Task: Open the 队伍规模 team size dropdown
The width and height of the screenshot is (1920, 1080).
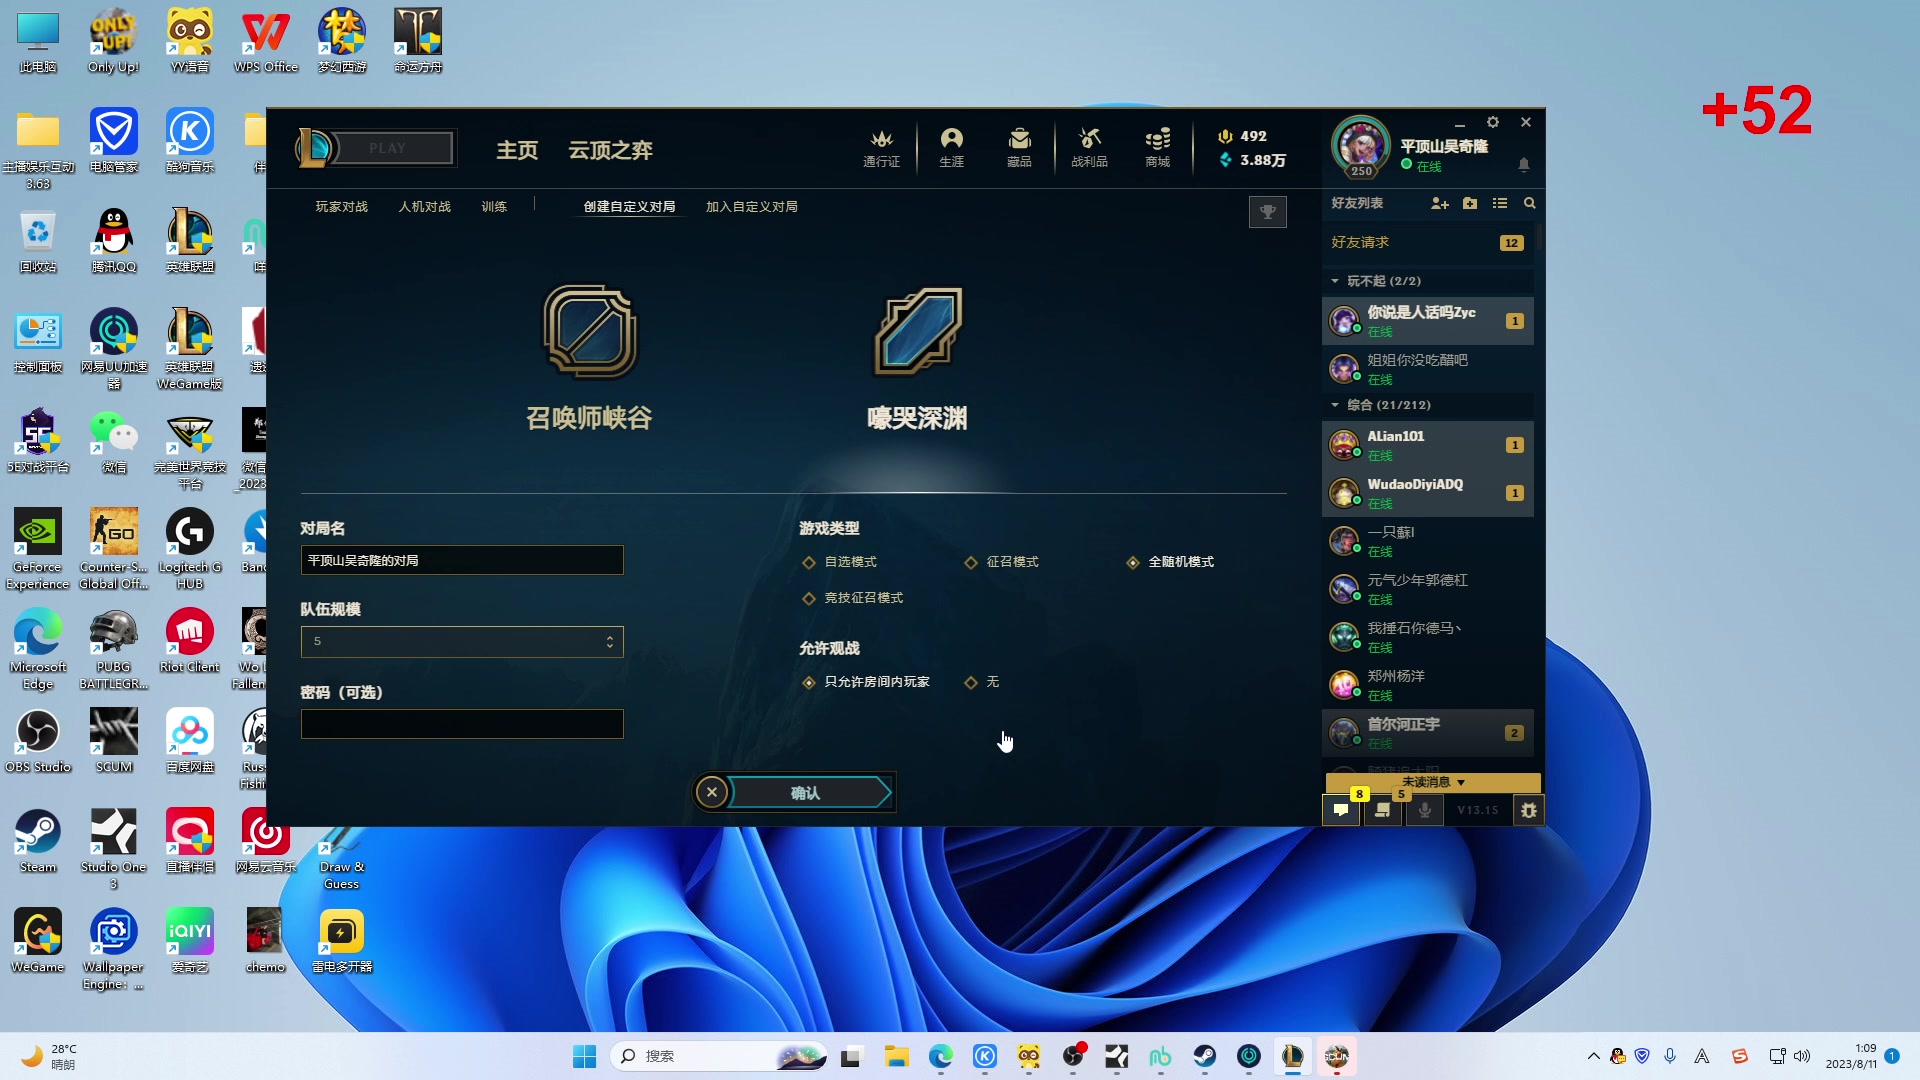Action: tap(461, 641)
